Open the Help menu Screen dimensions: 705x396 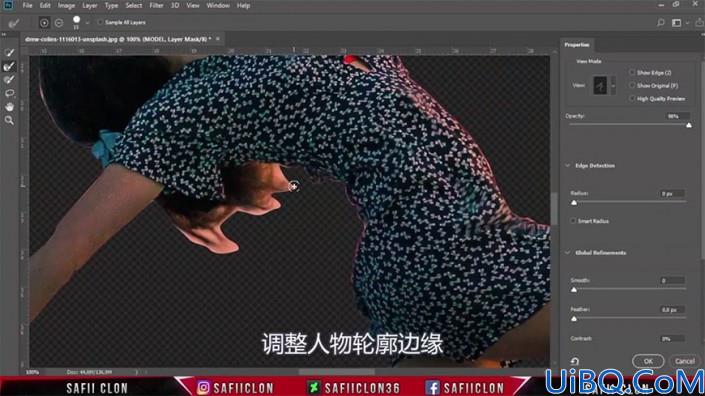tap(243, 5)
